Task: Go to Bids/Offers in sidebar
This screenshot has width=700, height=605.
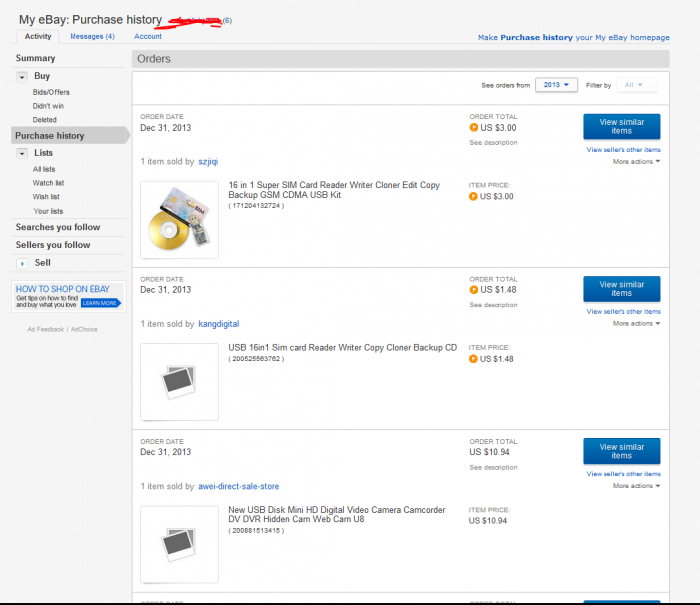Action: [51, 92]
